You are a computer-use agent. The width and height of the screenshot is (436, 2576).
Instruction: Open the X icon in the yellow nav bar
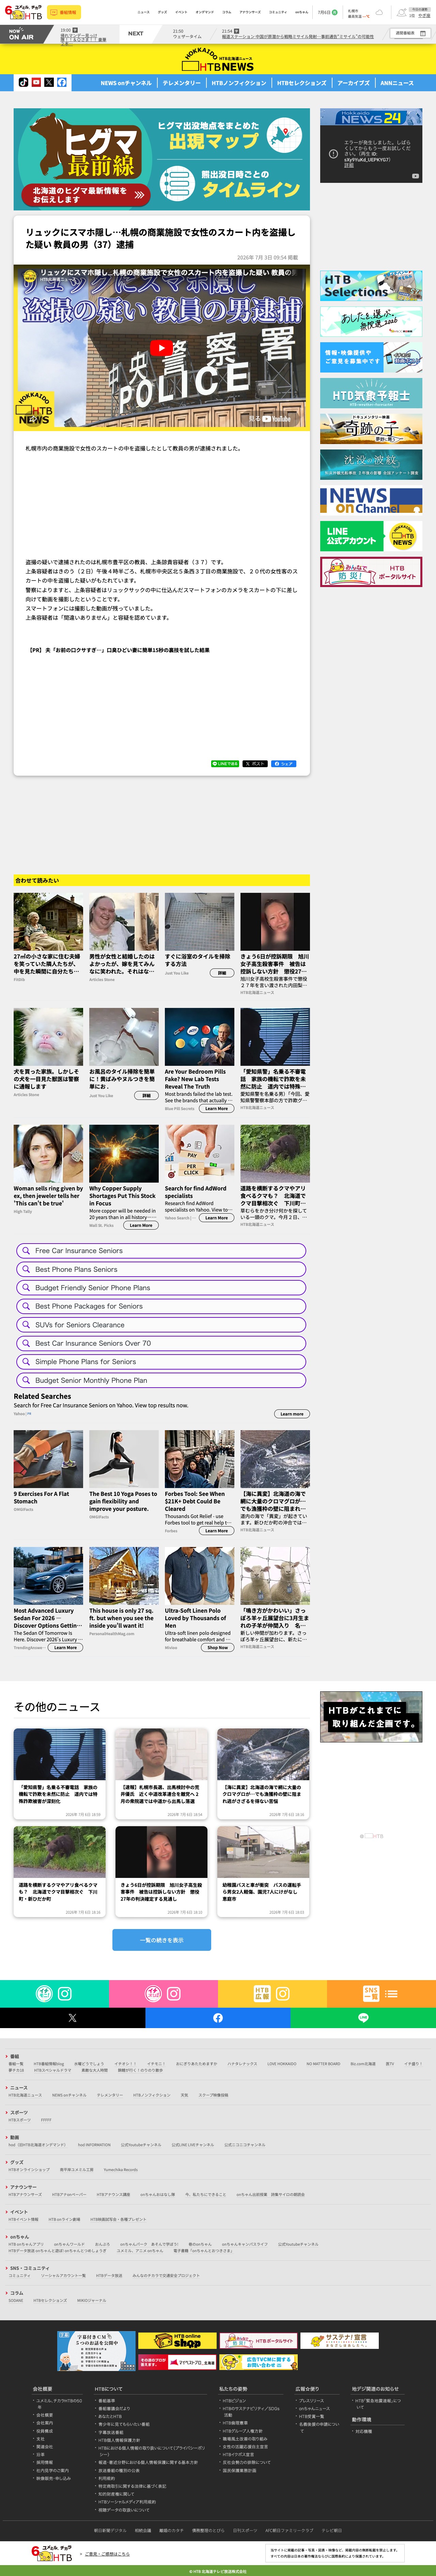[49, 82]
